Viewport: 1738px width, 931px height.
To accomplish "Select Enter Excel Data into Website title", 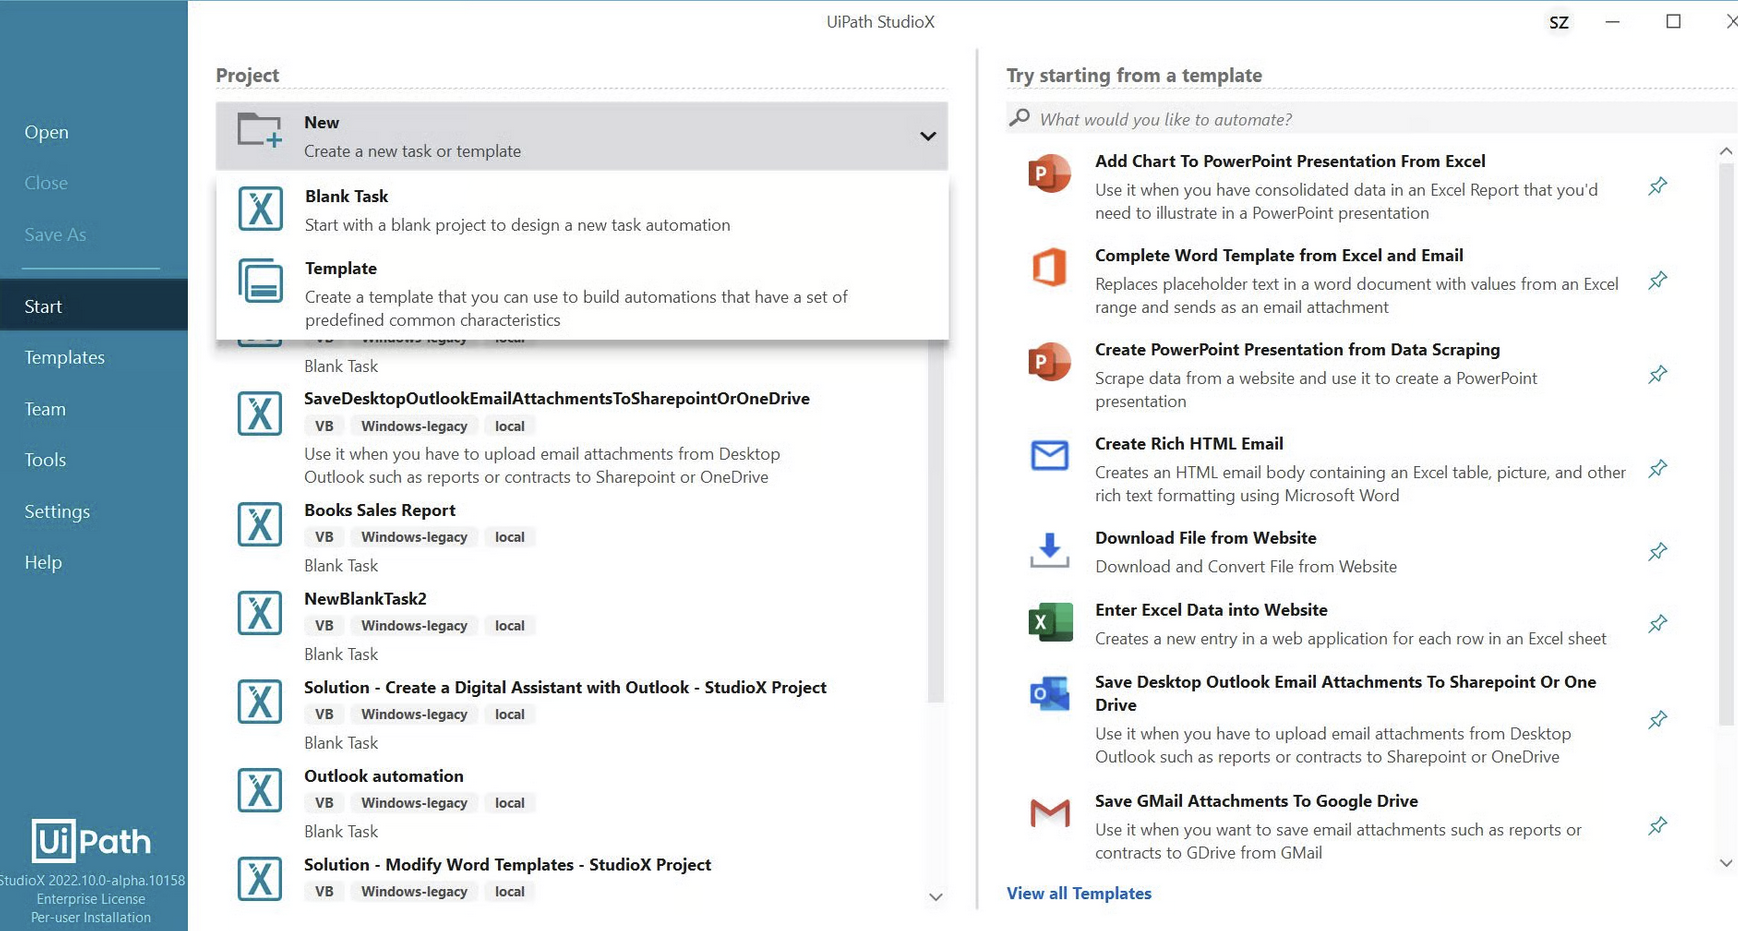I will point(1211,610).
